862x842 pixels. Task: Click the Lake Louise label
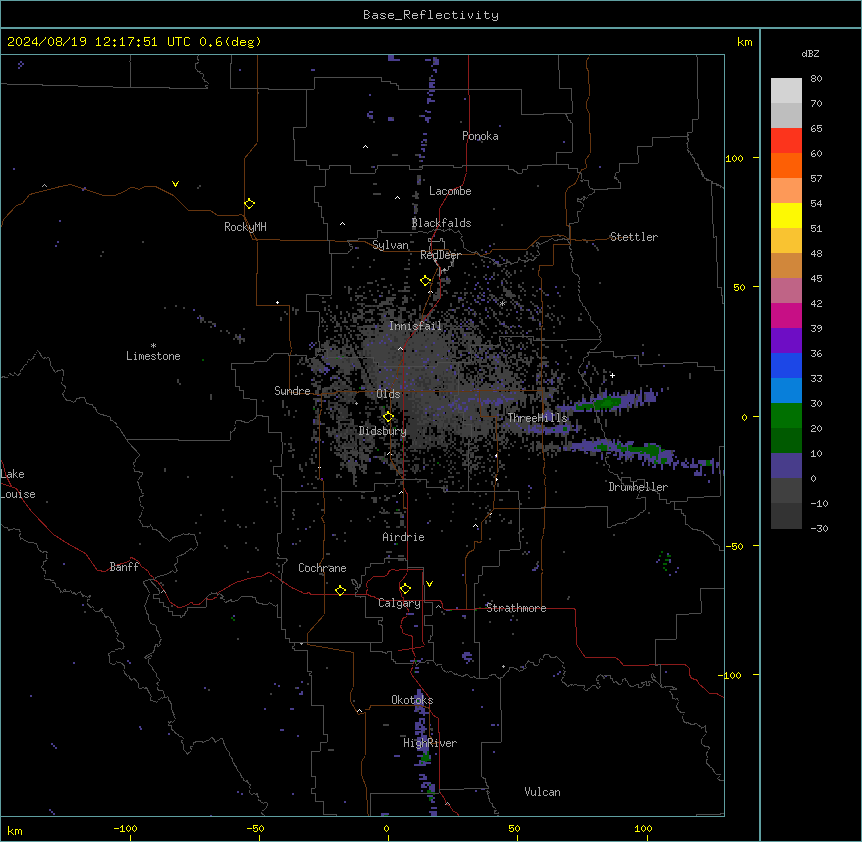coord(18,484)
